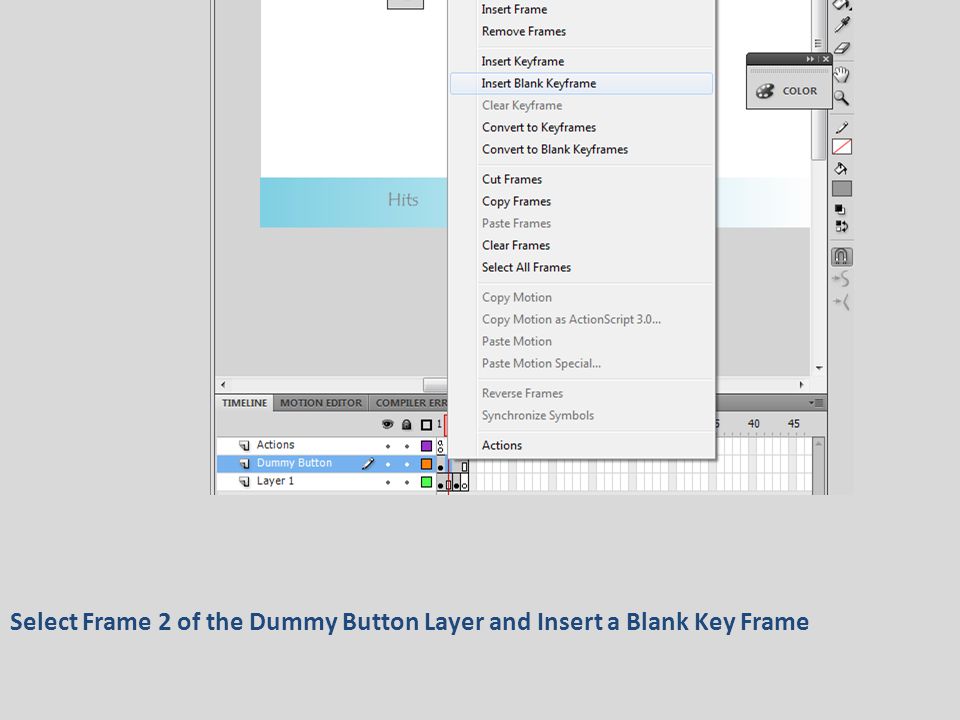Click the pencil icon on Dummy Button layer
Image resolution: width=960 pixels, height=720 pixels.
(368, 463)
